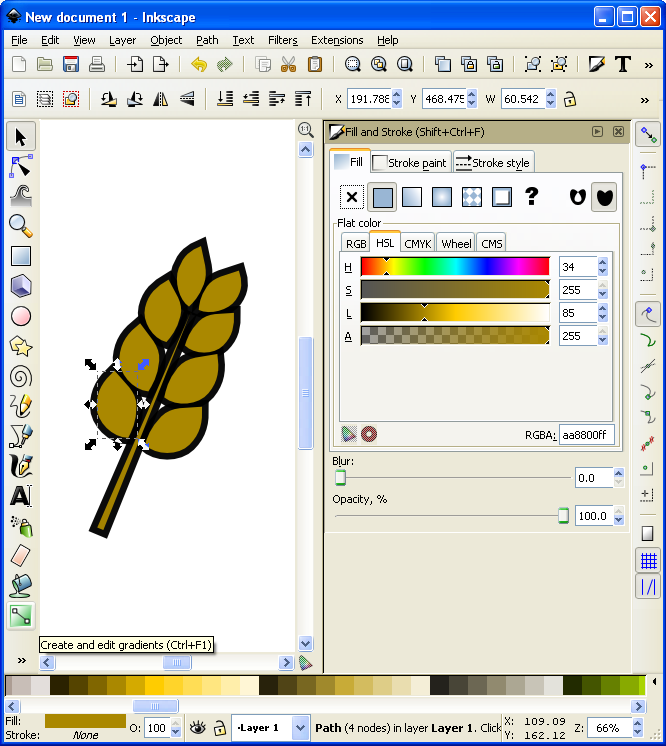Click the RGBA hex value field
666x746 pixels.
[x=586, y=434]
